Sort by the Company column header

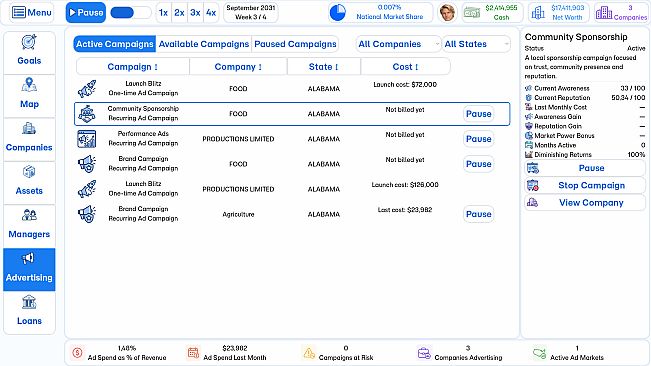click(x=238, y=67)
